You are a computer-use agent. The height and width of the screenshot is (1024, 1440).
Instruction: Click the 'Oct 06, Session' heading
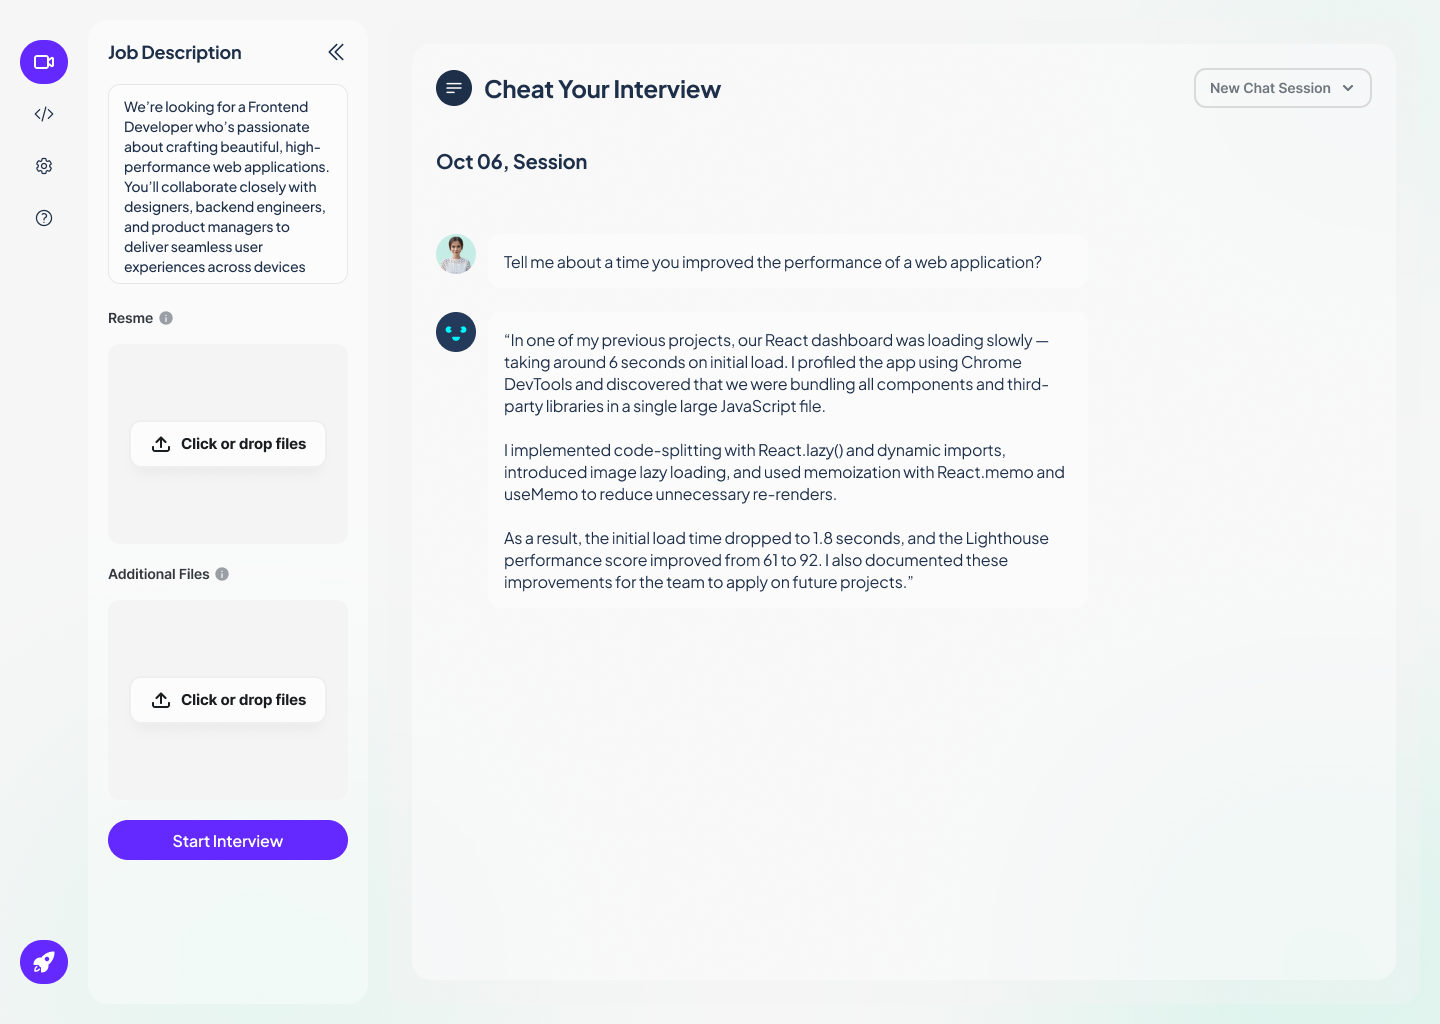512,162
